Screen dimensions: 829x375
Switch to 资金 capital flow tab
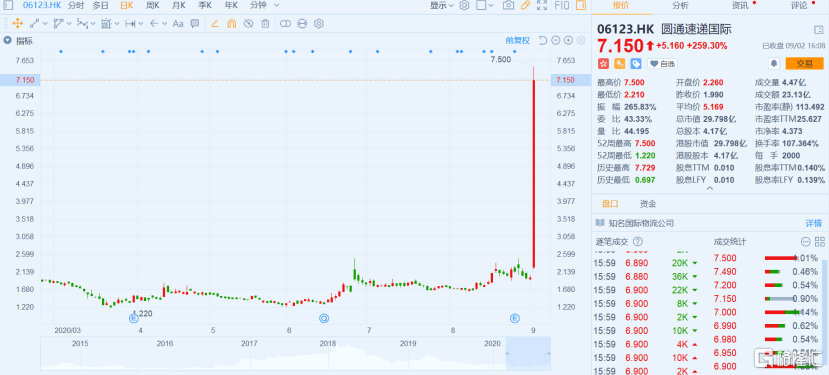tap(648, 204)
